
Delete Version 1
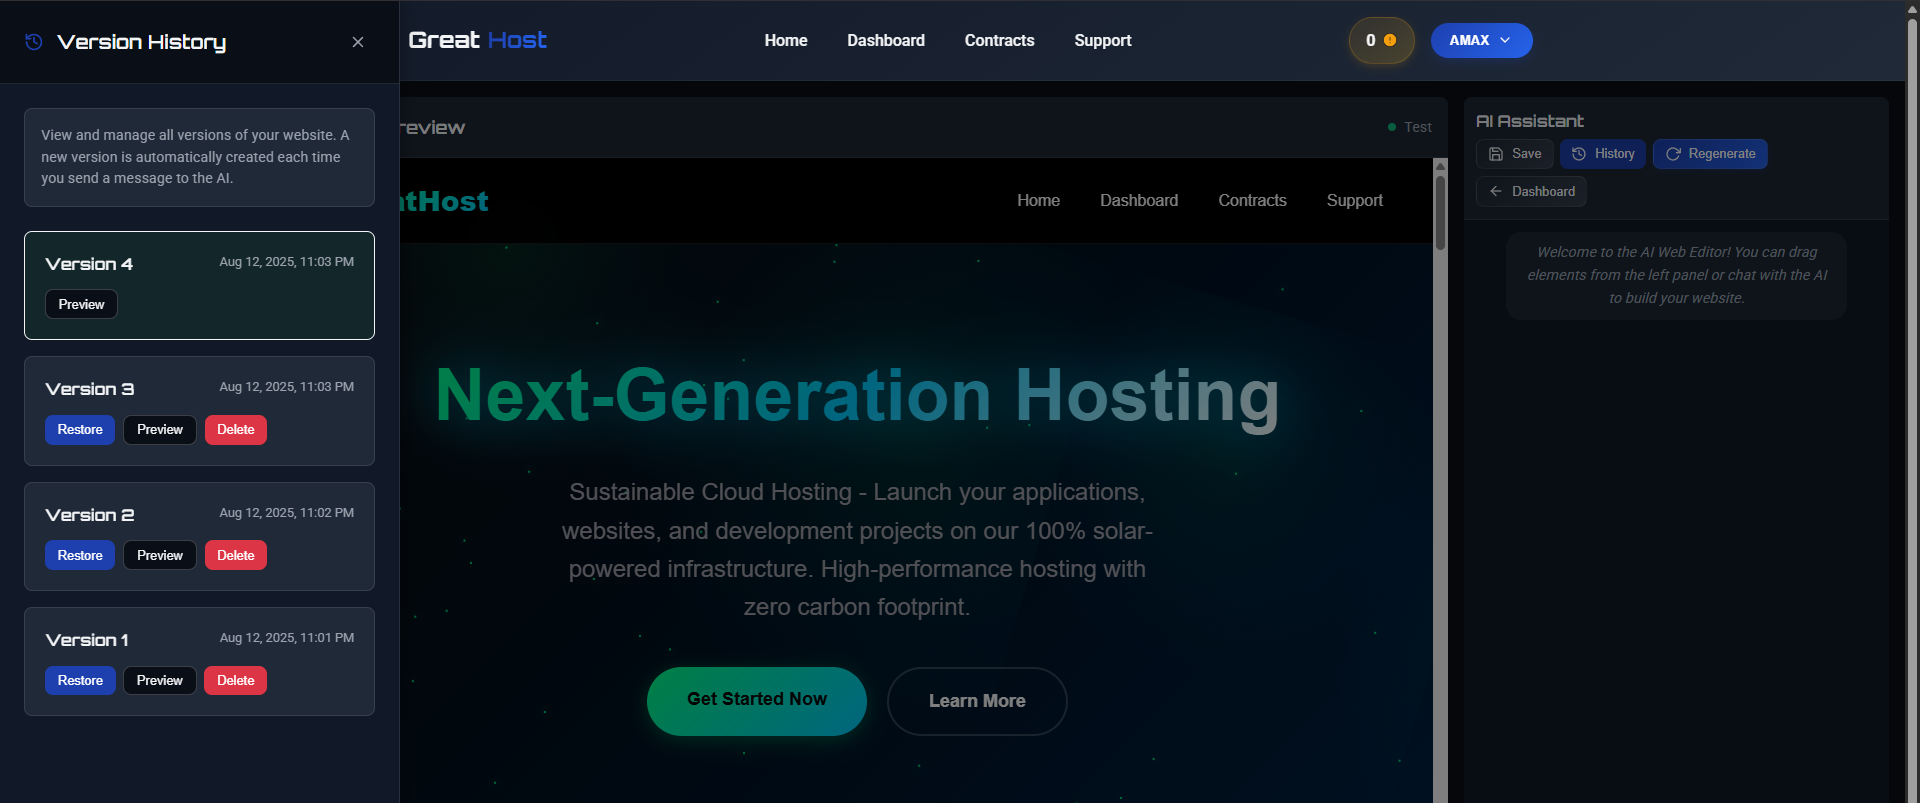236,681
